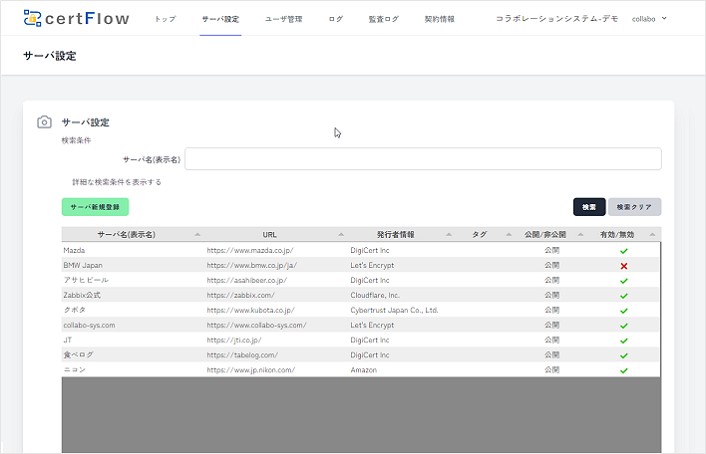Click the green check in the Zabbix公式 row
The height and width of the screenshot is (454, 706).
pos(624,296)
